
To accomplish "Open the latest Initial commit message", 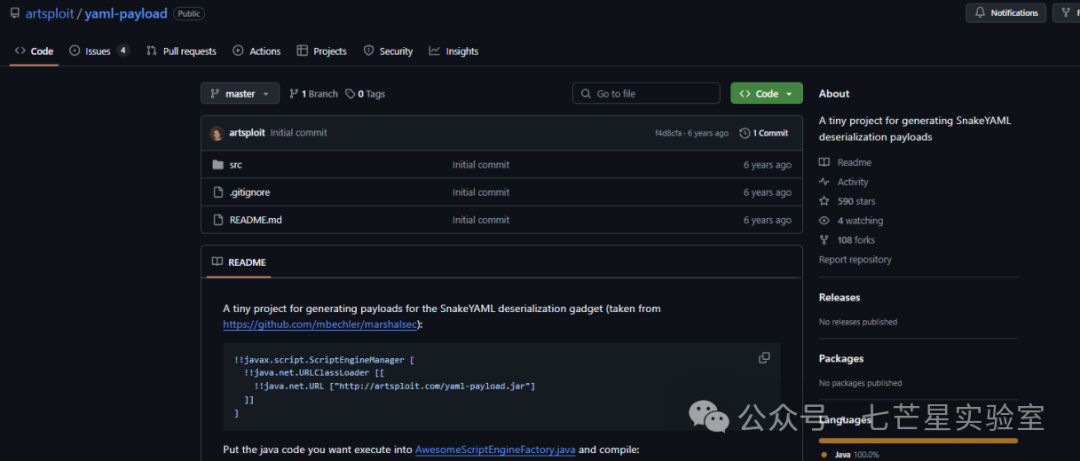I will pyautogui.click(x=299, y=133).
